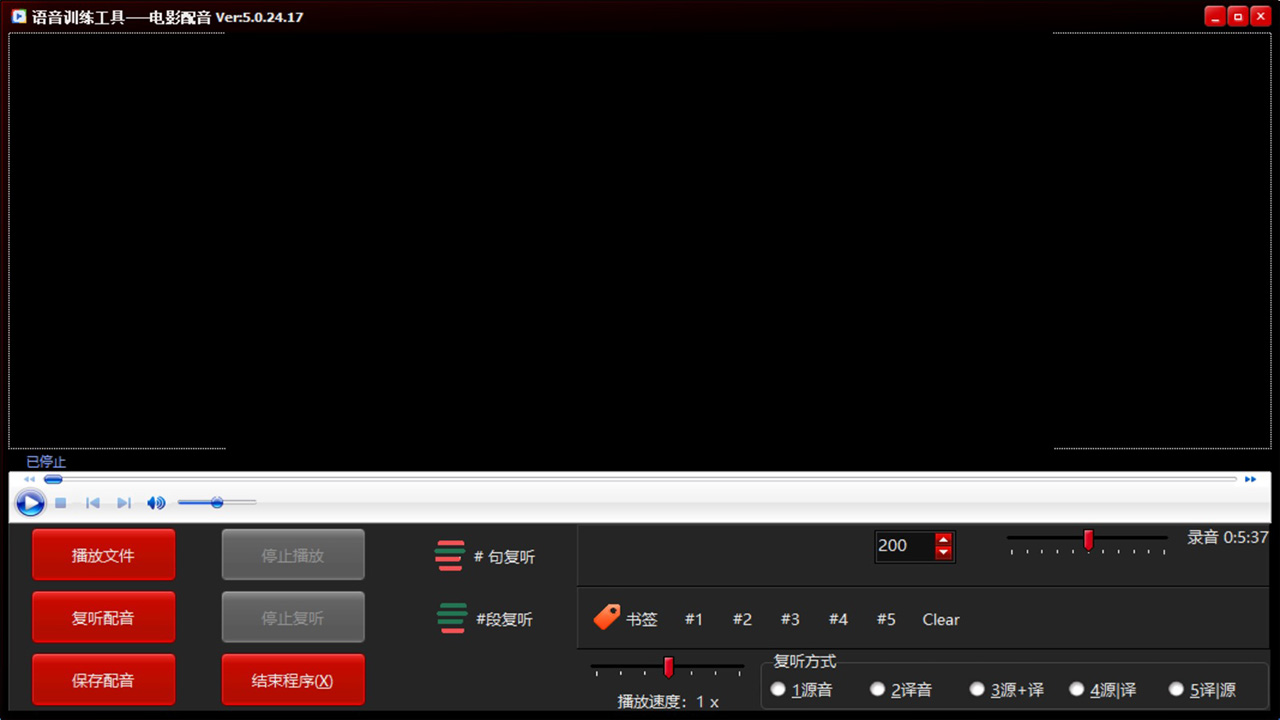Viewport: 1280px width, 720px height.
Task: Jump to bookmark #3
Action: pyautogui.click(x=790, y=619)
